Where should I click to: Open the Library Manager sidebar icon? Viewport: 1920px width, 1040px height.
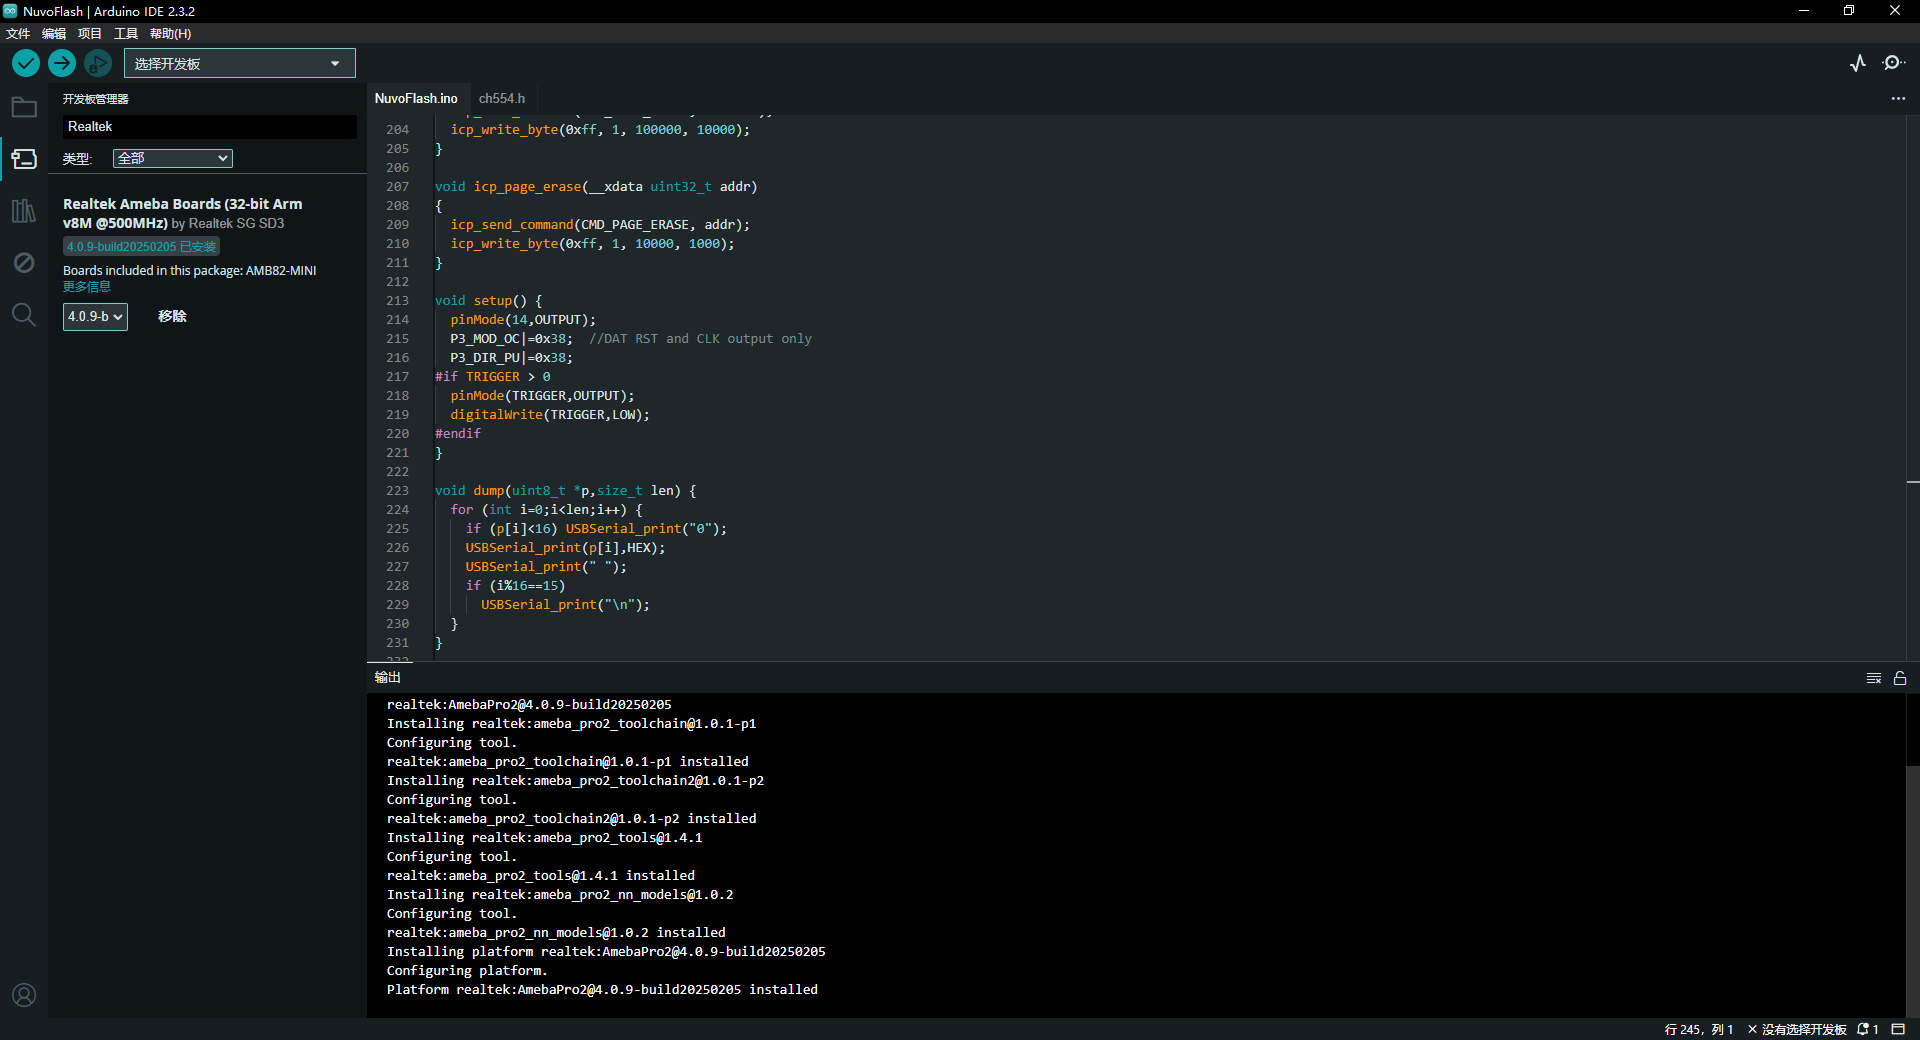coord(24,211)
